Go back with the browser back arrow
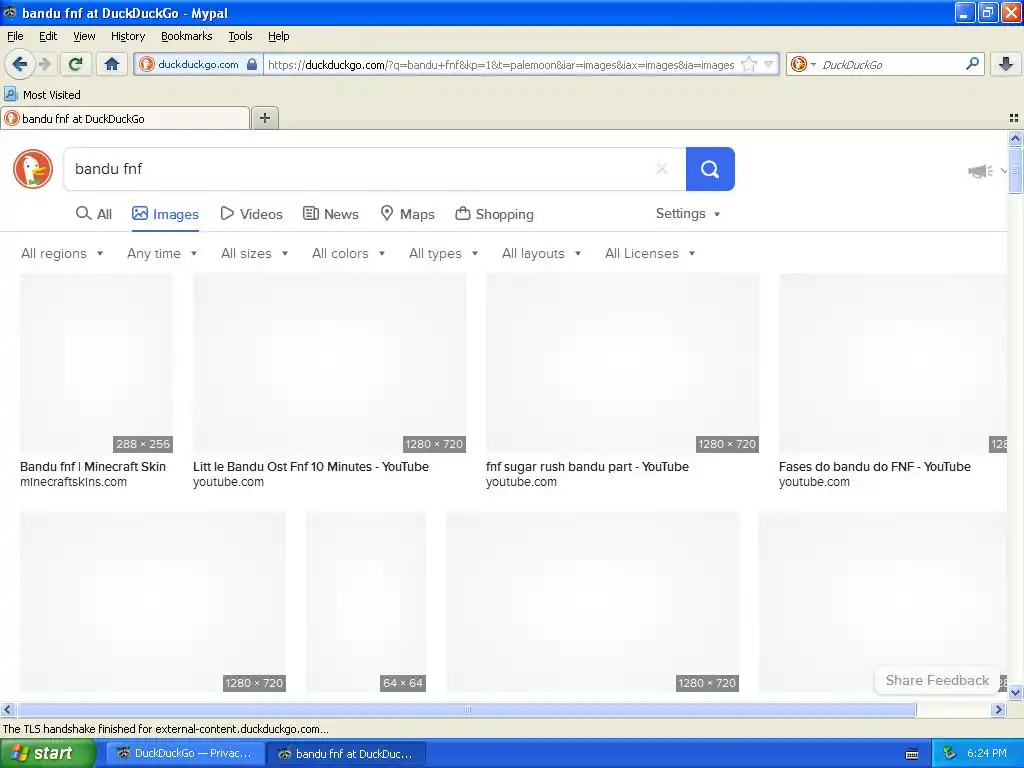 click(x=19, y=64)
